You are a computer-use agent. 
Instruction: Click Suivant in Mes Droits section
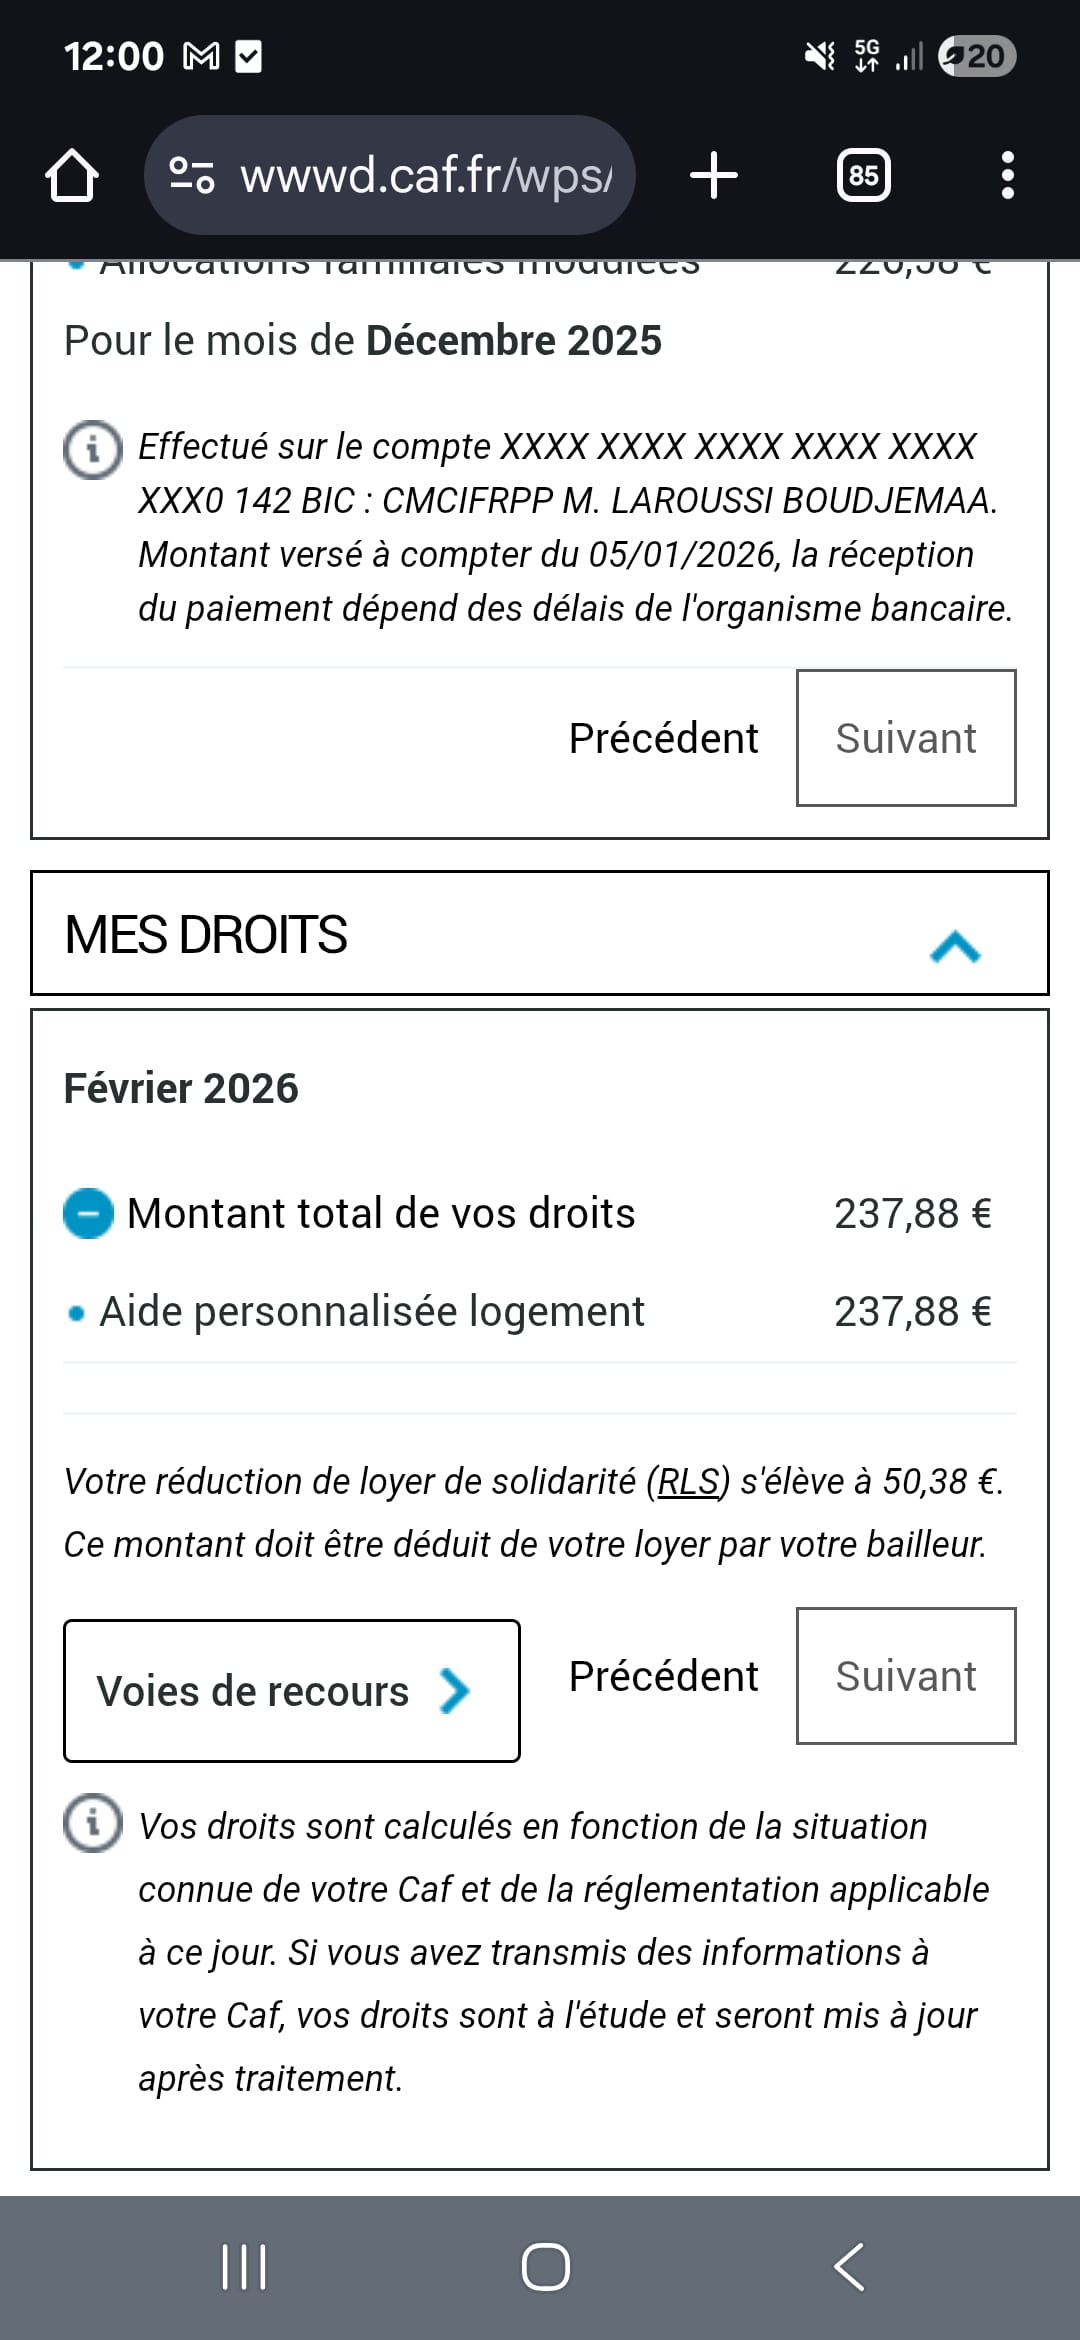[905, 1676]
